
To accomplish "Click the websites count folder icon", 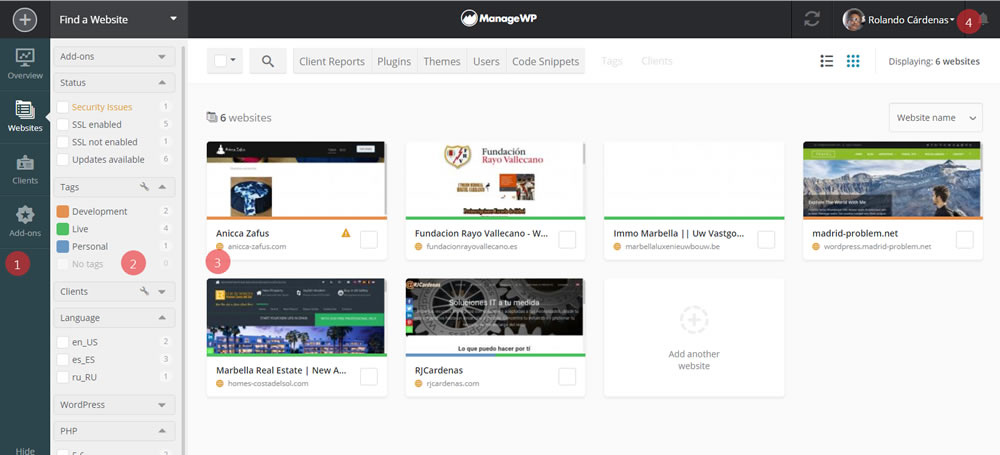I will click(x=212, y=117).
